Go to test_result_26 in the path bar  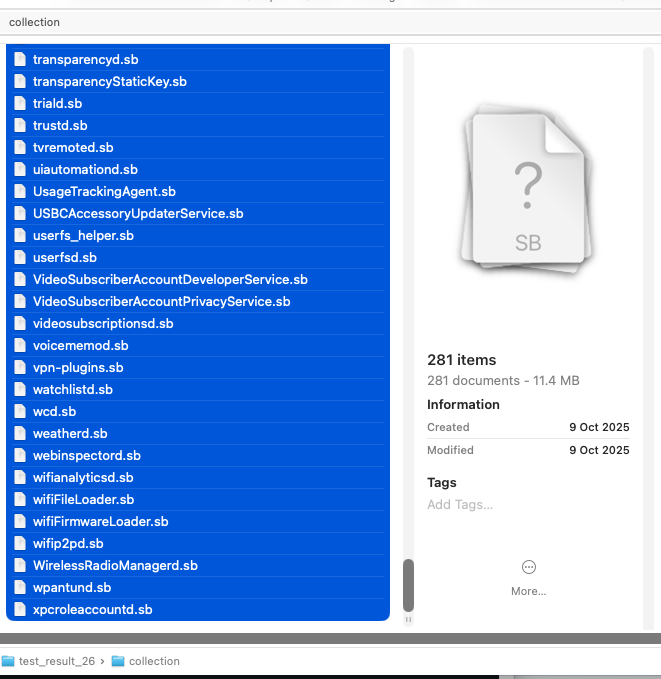(x=52, y=661)
